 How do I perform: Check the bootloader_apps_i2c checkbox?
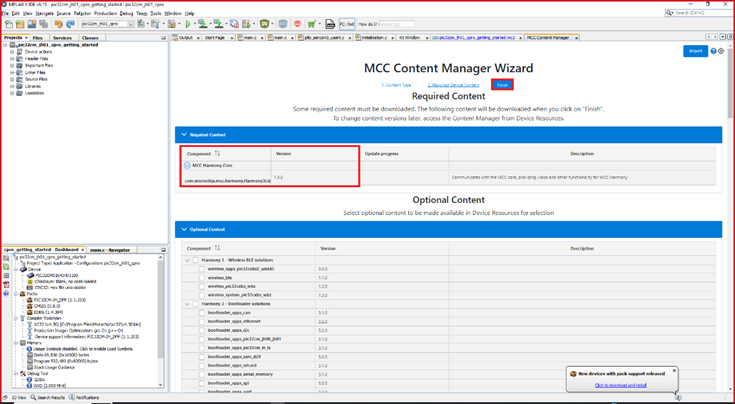tap(202, 330)
